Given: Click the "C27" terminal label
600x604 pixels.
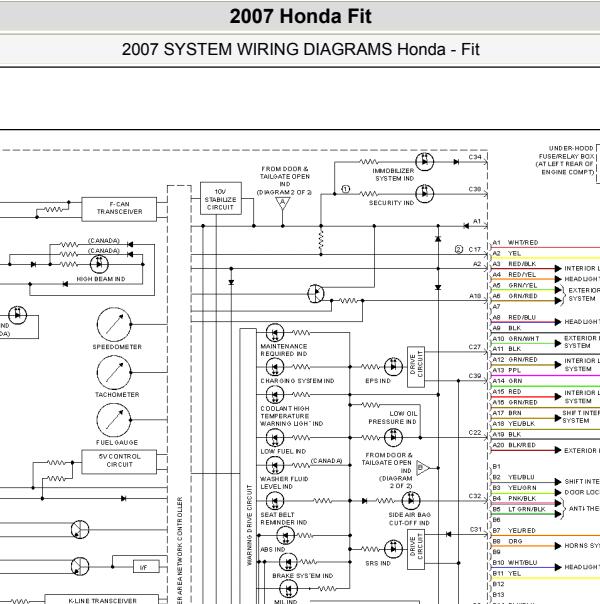Looking at the screenshot, I should point(474,347).
